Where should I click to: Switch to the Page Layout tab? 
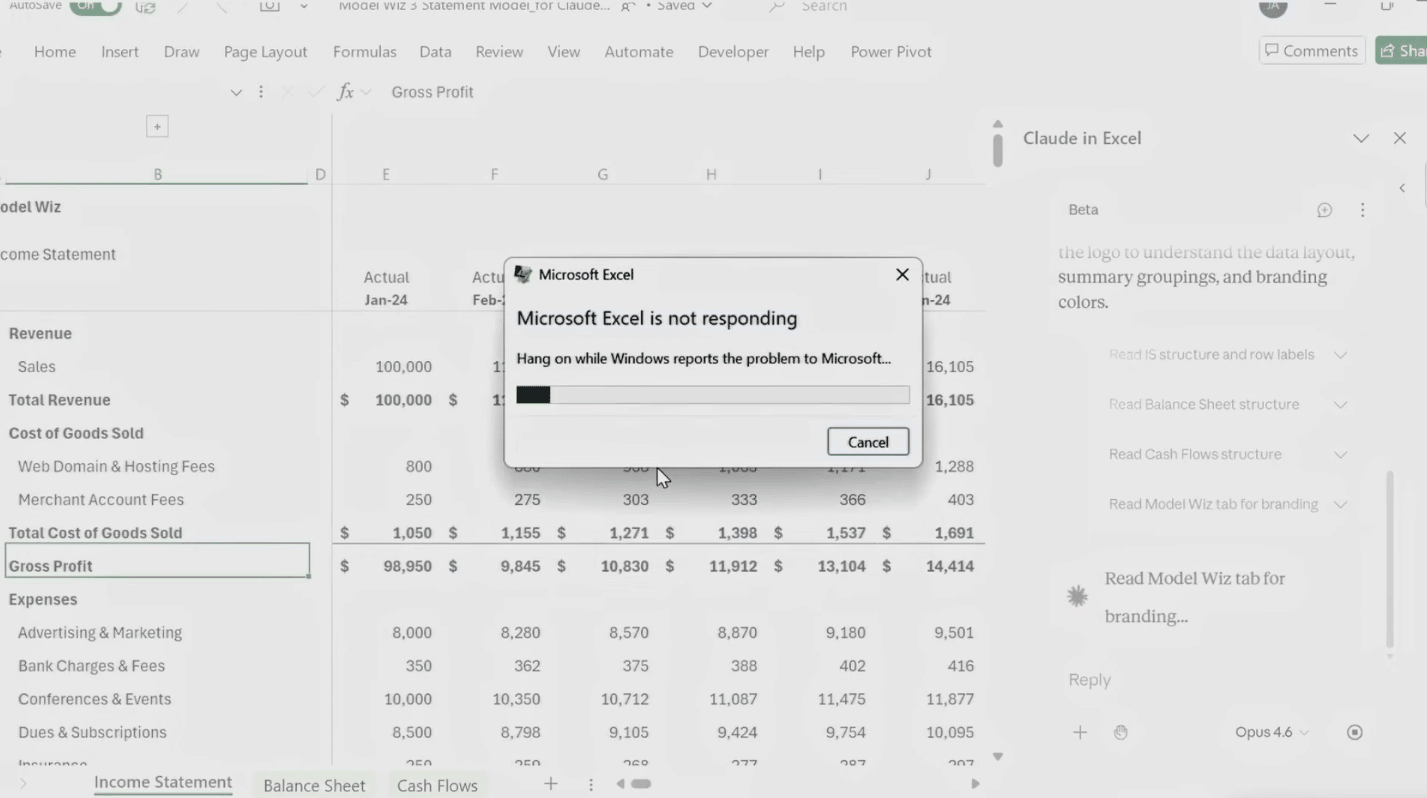[266, 52]
